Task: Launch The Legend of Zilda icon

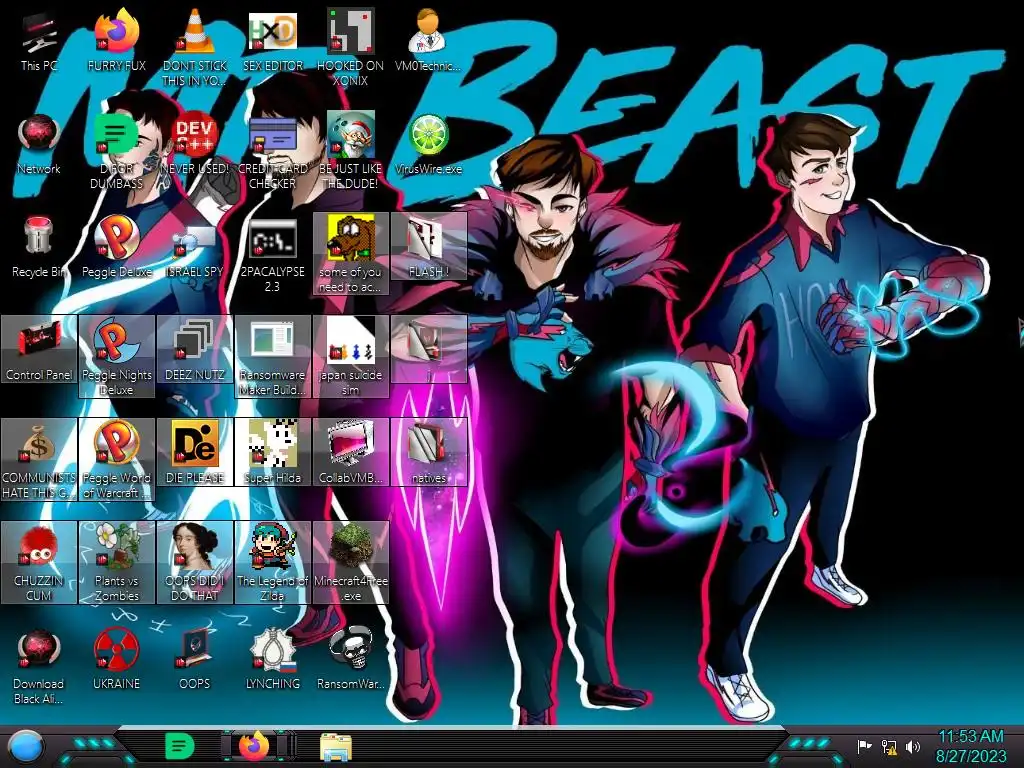Action: [x=272, y=562]
